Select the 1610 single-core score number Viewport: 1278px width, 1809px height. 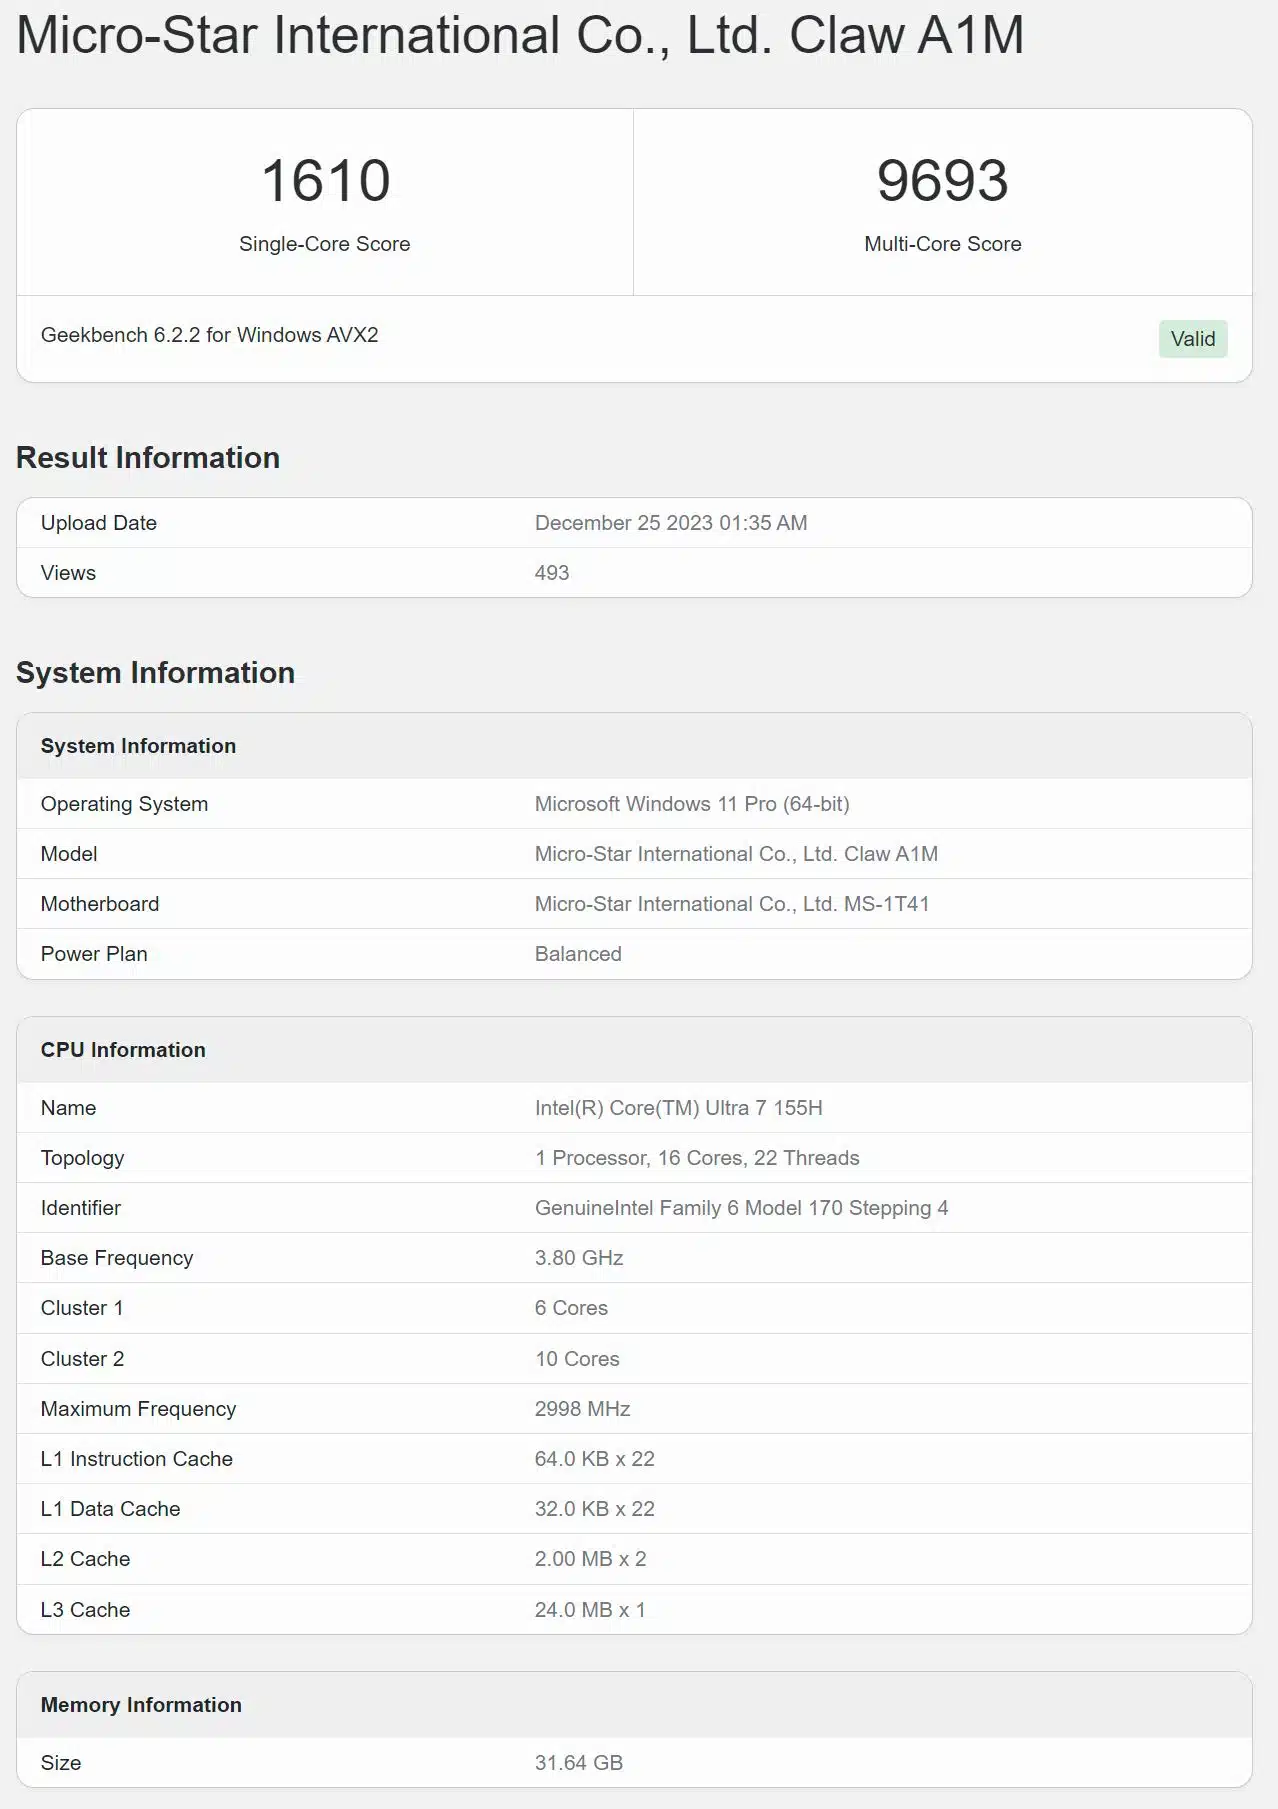point(325,181)
